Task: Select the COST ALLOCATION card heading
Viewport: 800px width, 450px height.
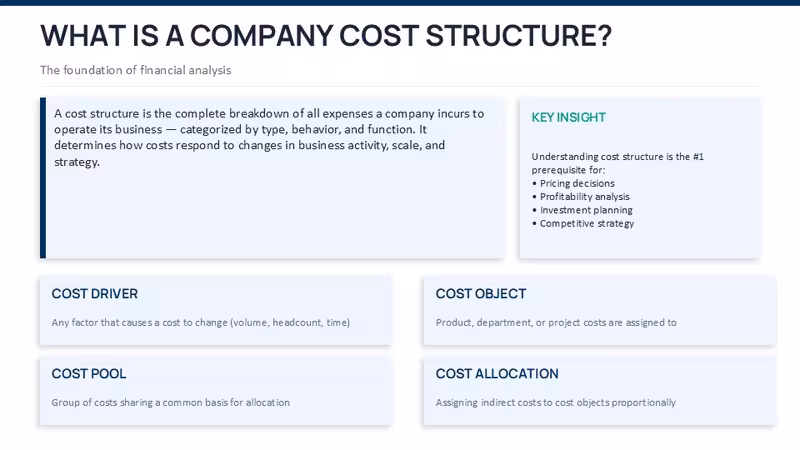Action: (x=497, y=373)
